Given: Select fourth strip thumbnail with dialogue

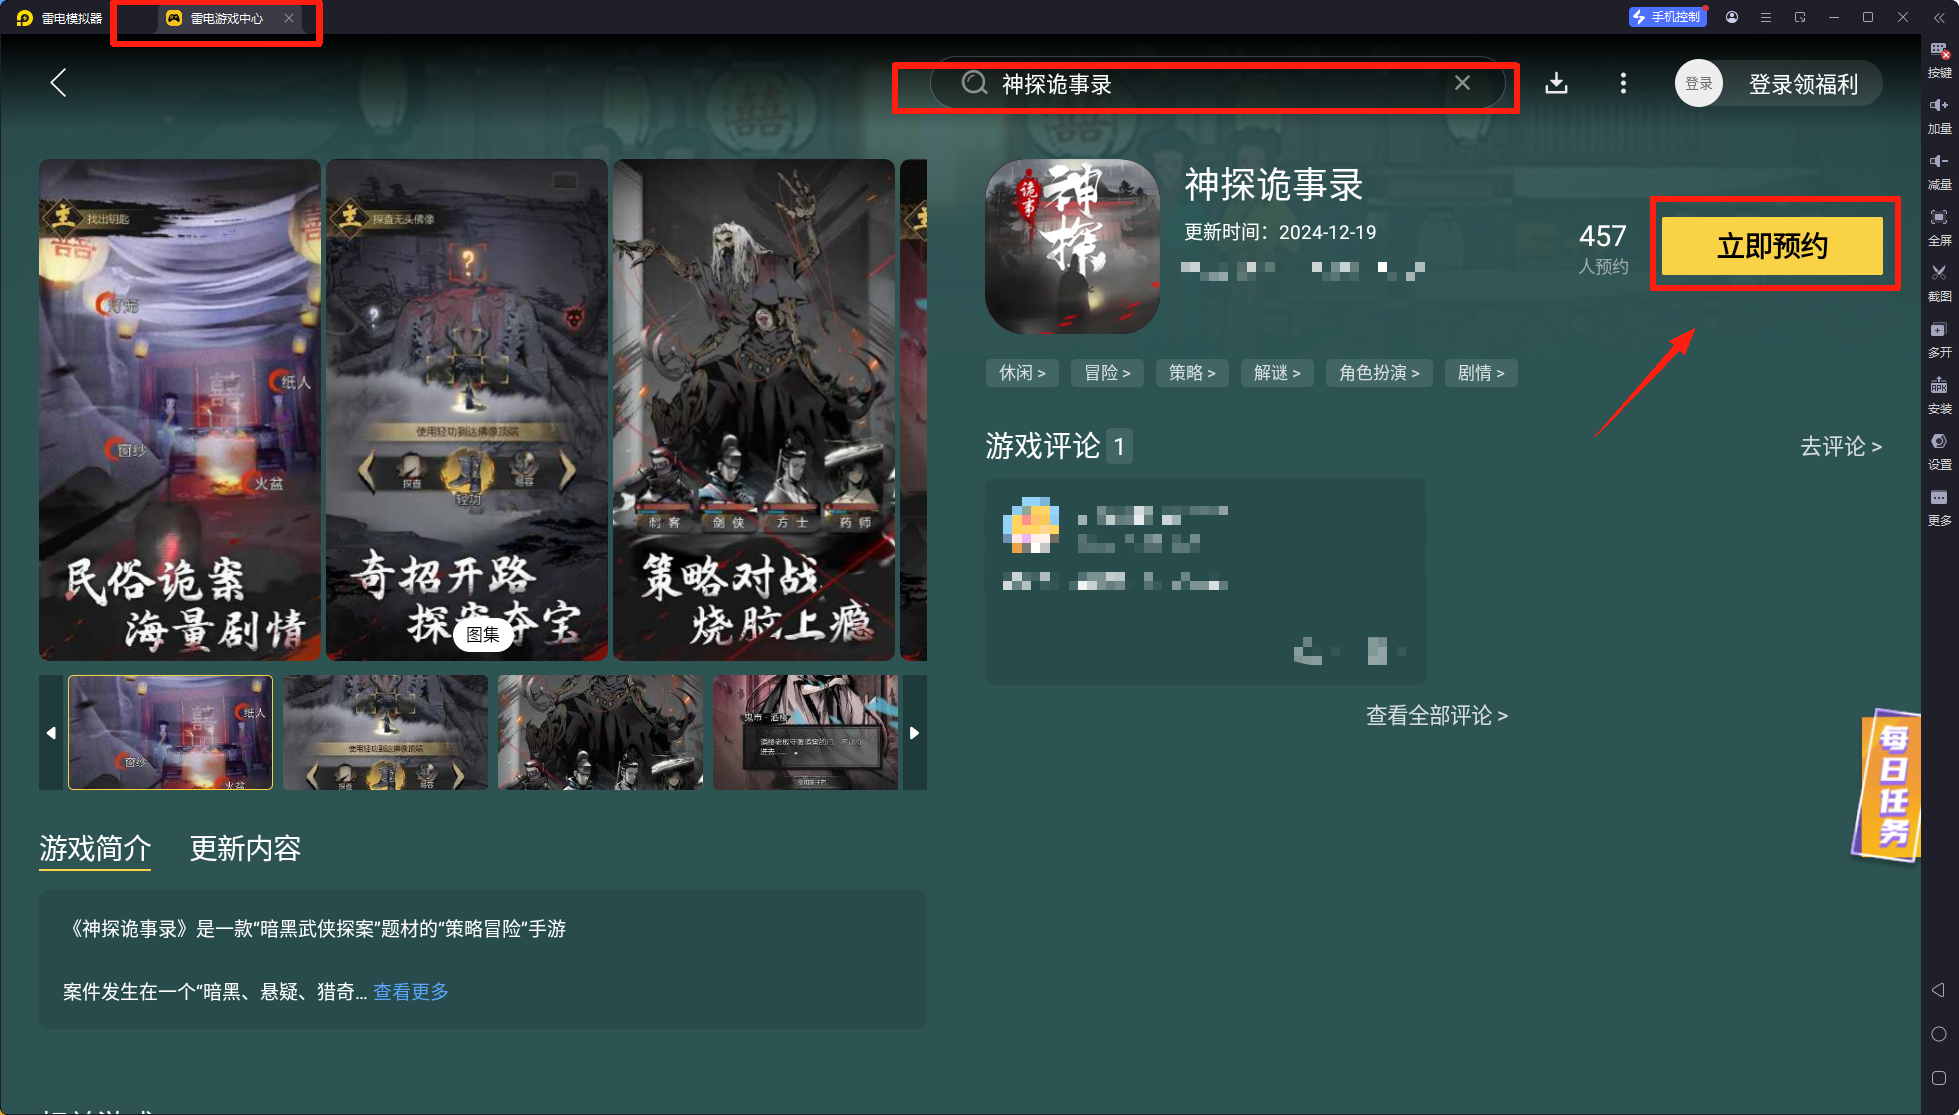Looking at the screenshot, I should [x=806, y=733].
